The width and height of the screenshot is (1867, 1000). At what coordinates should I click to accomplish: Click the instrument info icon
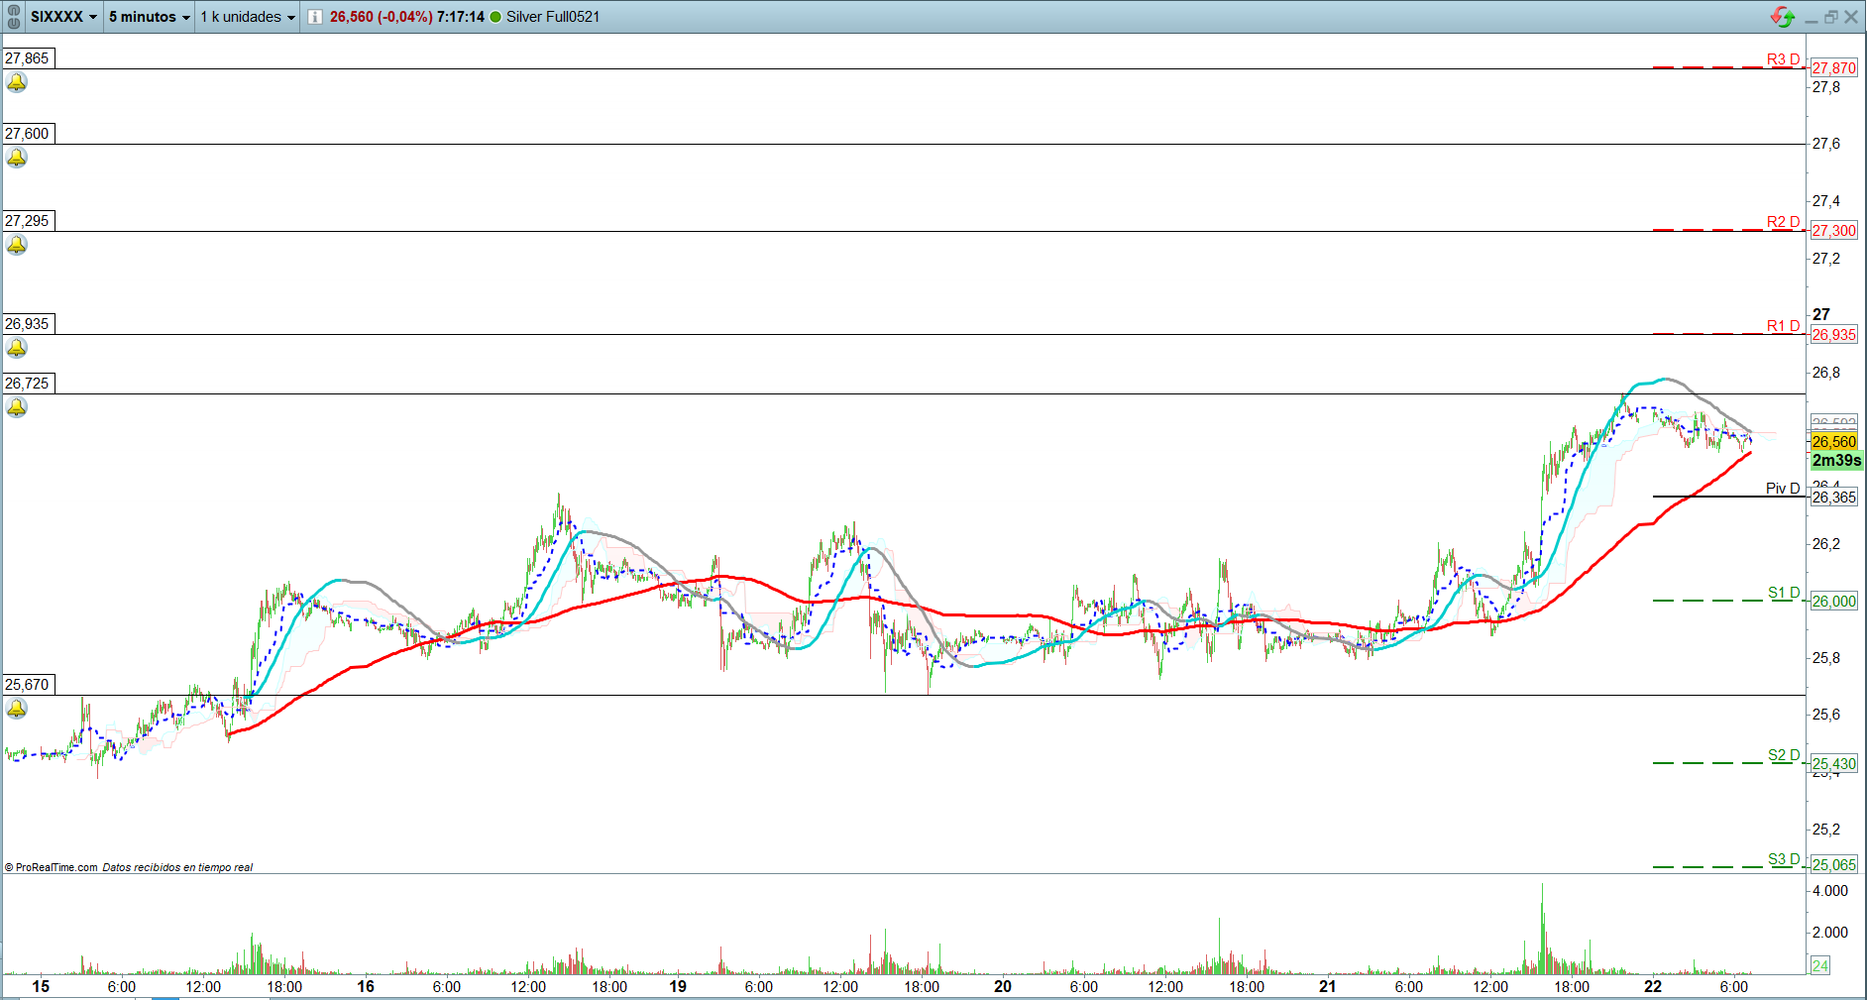tap(315, 17)
